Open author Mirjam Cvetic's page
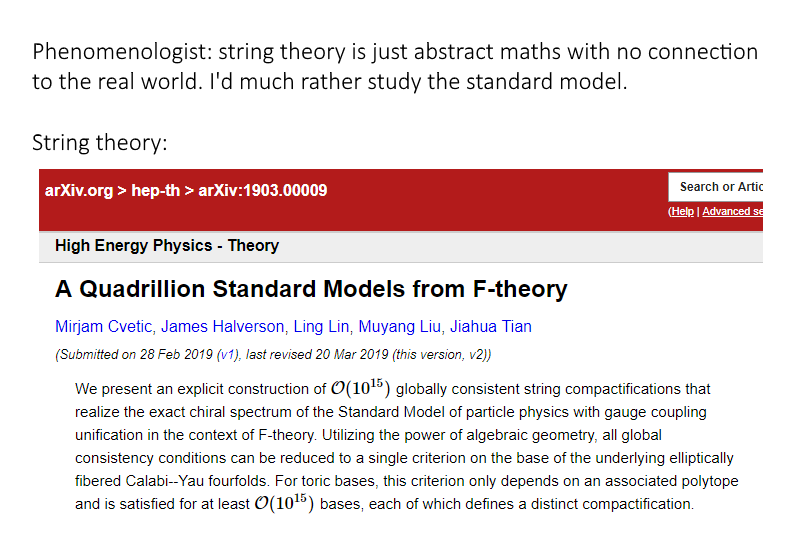The image size is (800, 554). tap(104, 326)
